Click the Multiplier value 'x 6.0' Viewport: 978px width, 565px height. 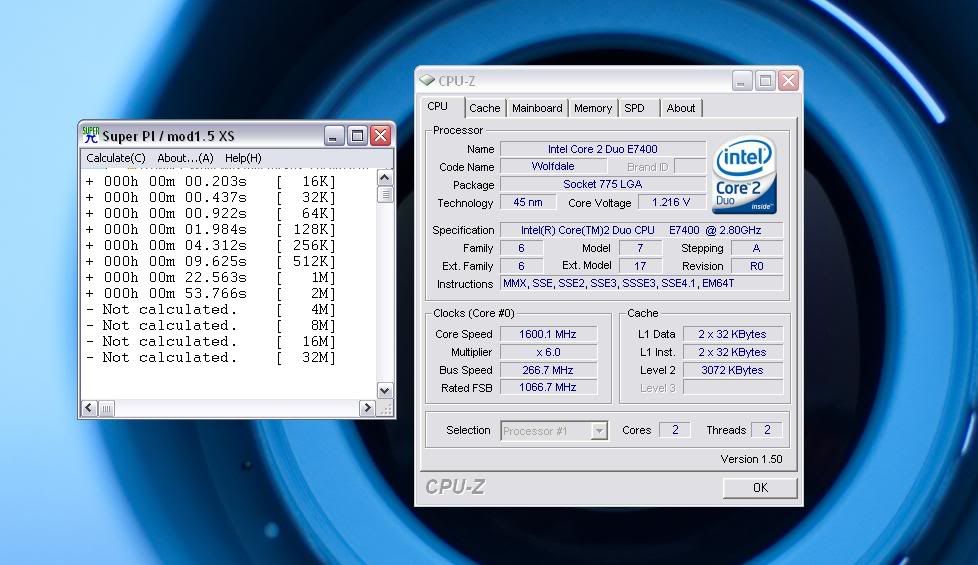548,352
